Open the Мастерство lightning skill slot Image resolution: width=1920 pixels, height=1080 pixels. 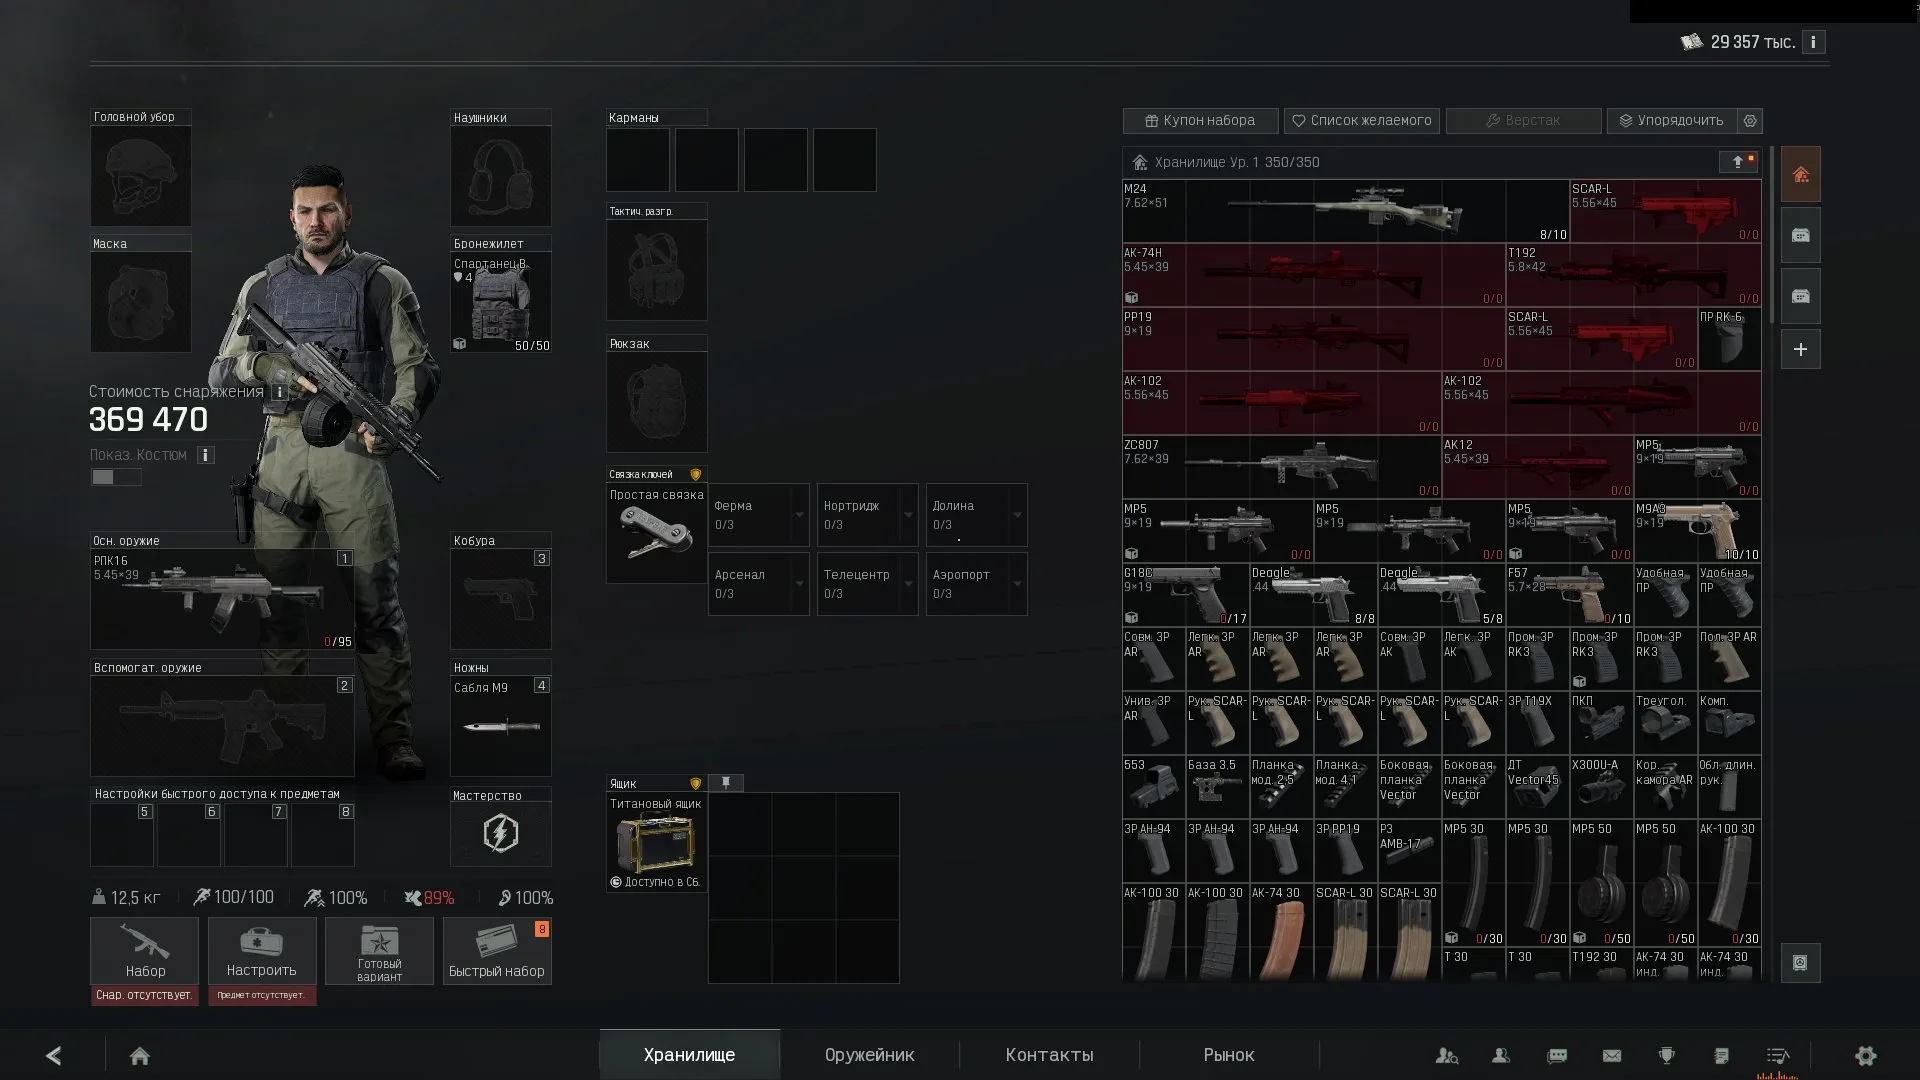pyautogui.click(x=501, y=833)
